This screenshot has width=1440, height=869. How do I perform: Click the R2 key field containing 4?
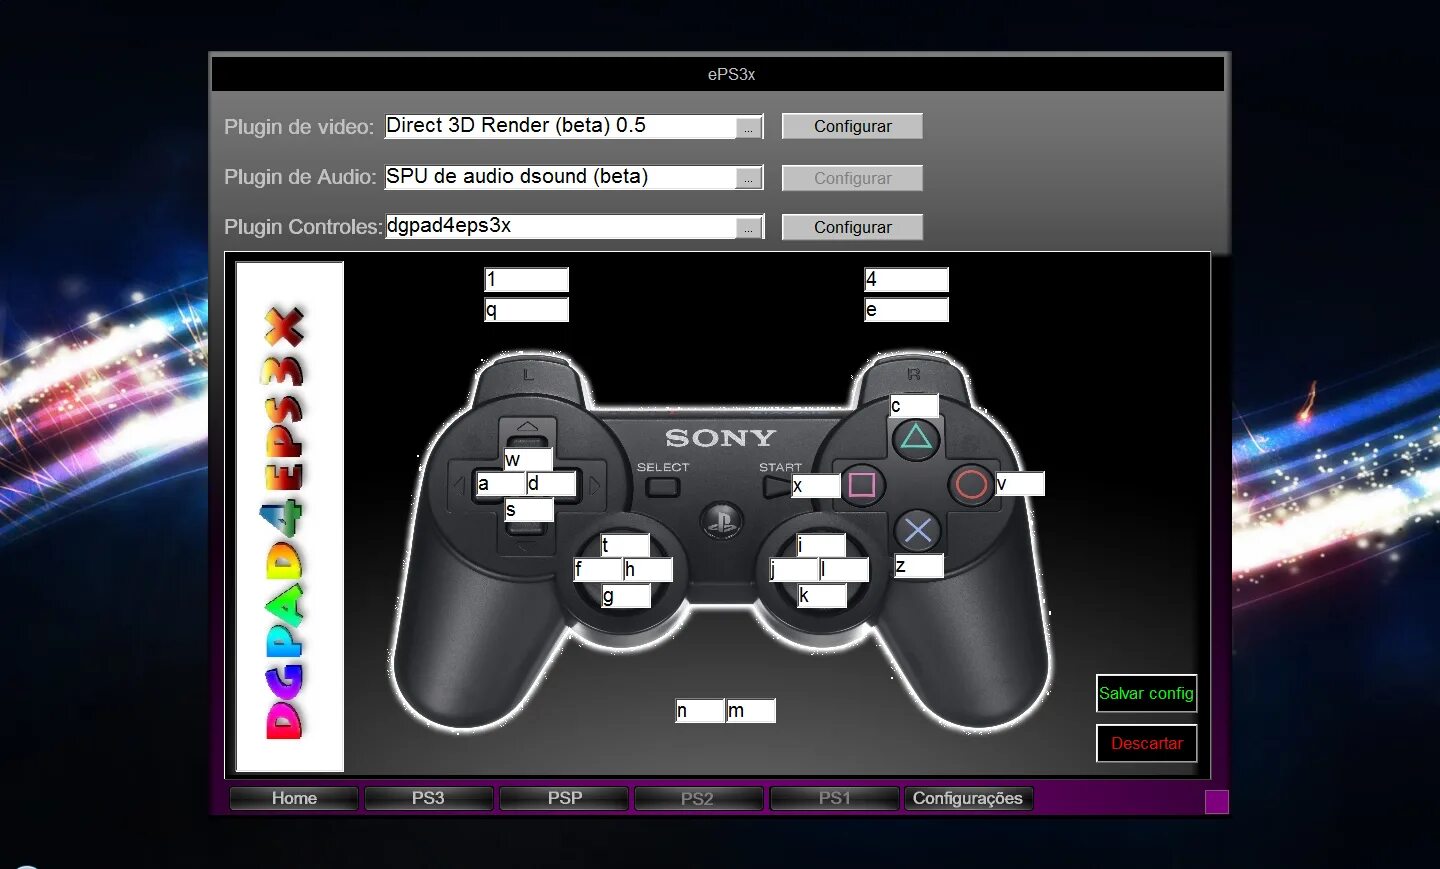906,280
